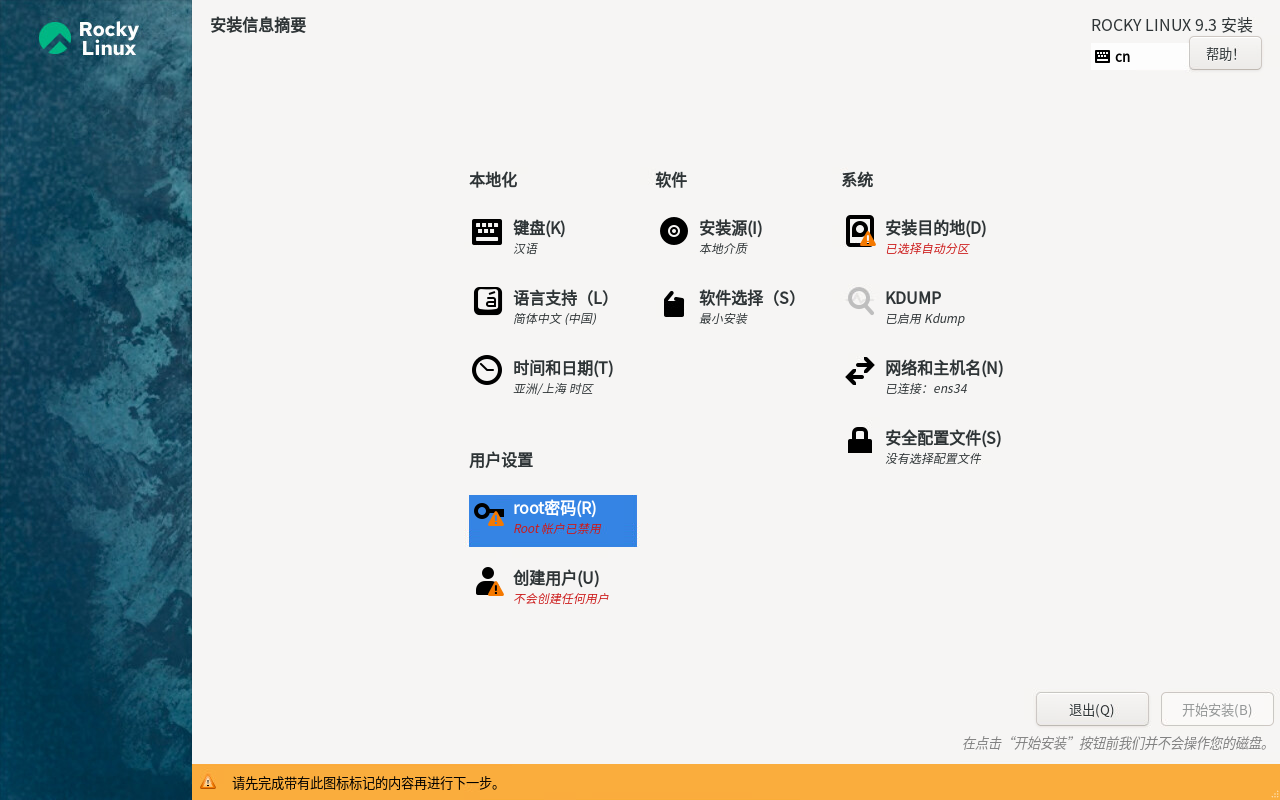Viewport: 1280px width, 800px height.
Task: Click the 软件 section heading
Action: point(671,180)
